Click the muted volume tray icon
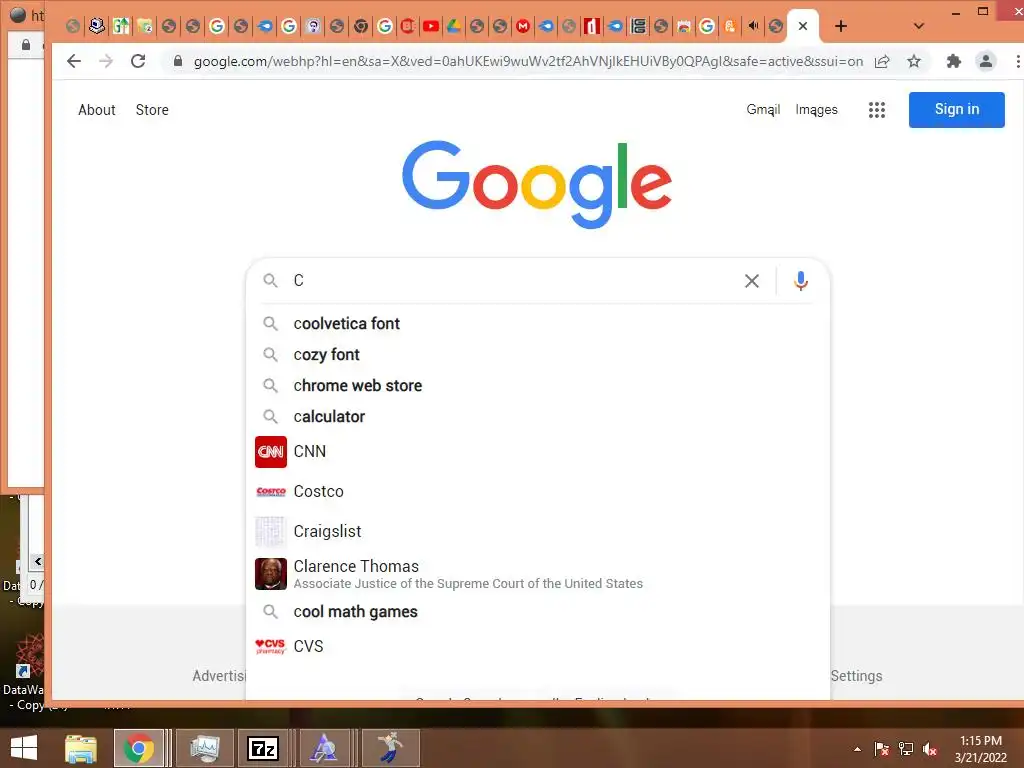 [930, 749]
